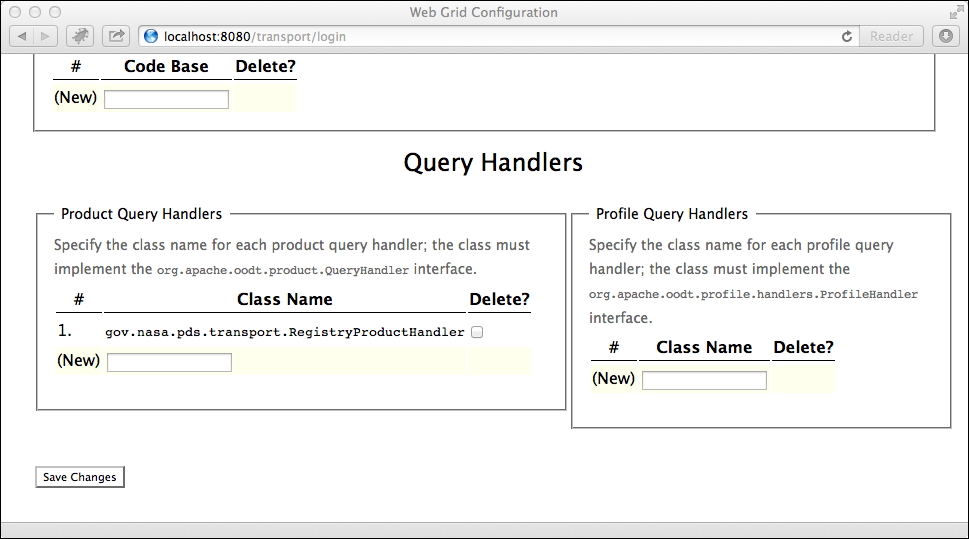Image resolution: width=969 pixels, height=539 pixels.
Task: Show downloads using the download arrow icon
Action: pos(945,36)
